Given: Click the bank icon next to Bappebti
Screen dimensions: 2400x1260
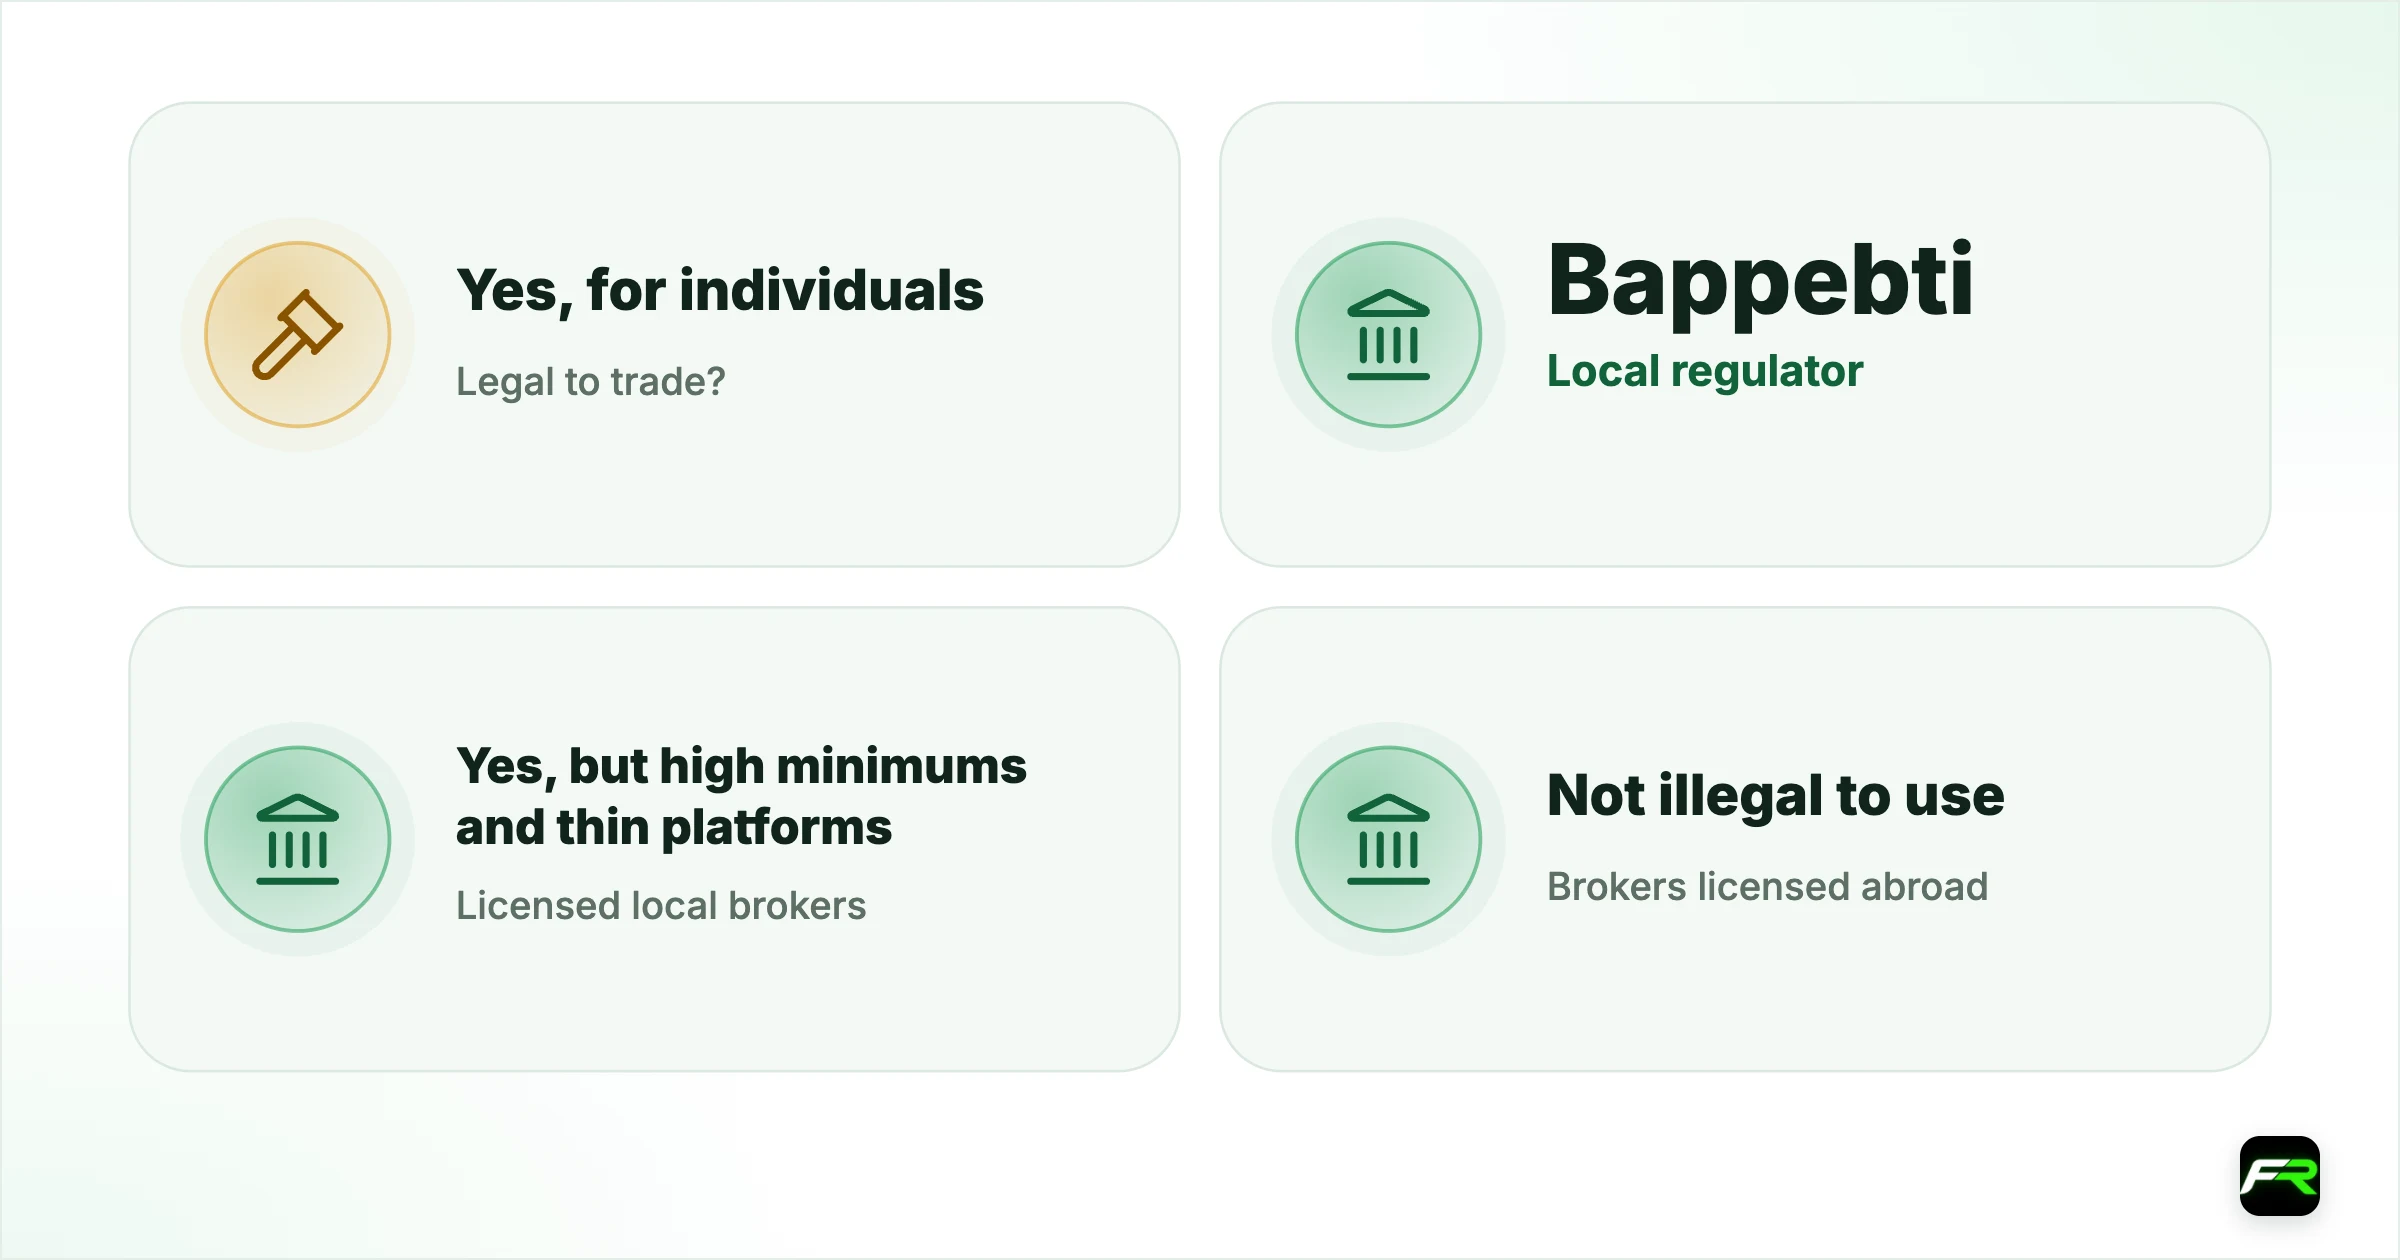Looking at the screenshot, I should (1388, 334).
